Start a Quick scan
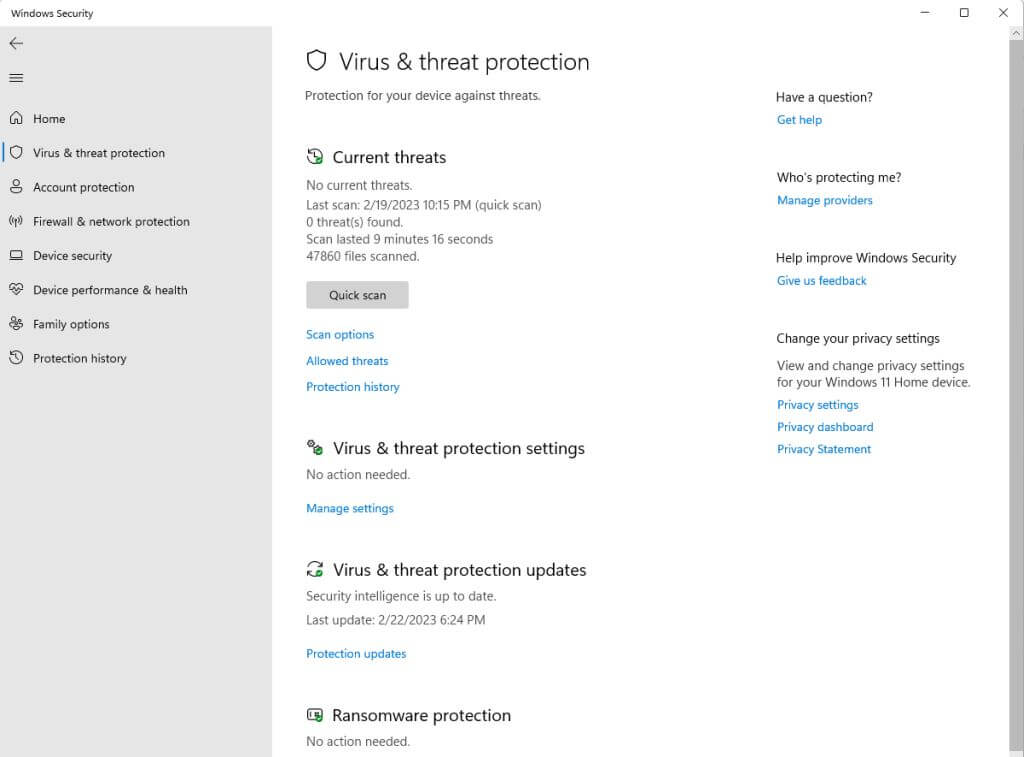1024x757 pixels. 357,295
